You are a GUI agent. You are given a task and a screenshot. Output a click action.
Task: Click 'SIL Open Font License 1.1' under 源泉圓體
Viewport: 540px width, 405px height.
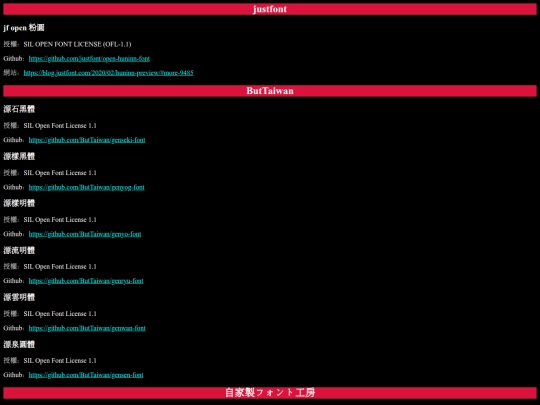(x=60, y=360)
